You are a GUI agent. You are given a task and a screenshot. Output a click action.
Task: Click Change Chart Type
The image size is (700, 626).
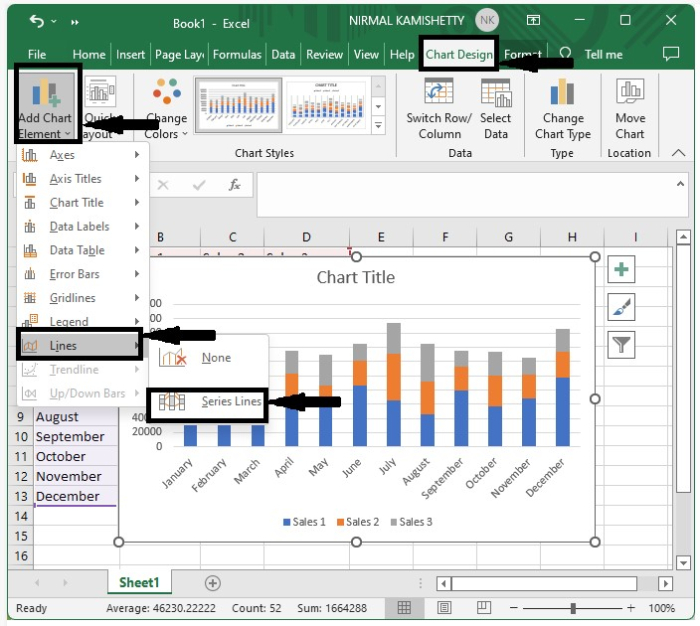(562, 108)
